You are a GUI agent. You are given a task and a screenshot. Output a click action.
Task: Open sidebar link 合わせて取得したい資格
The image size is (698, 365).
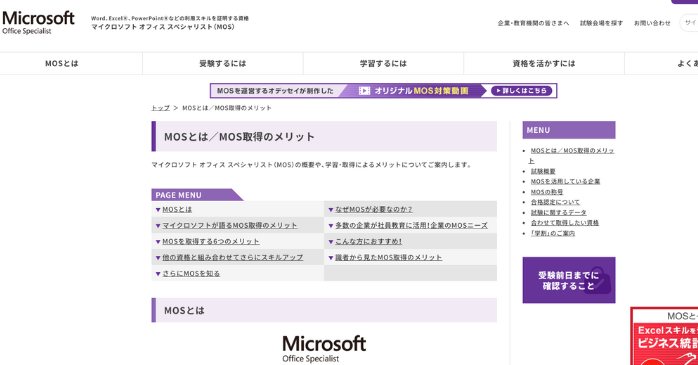pyautogui.click(x=565, y=223)
